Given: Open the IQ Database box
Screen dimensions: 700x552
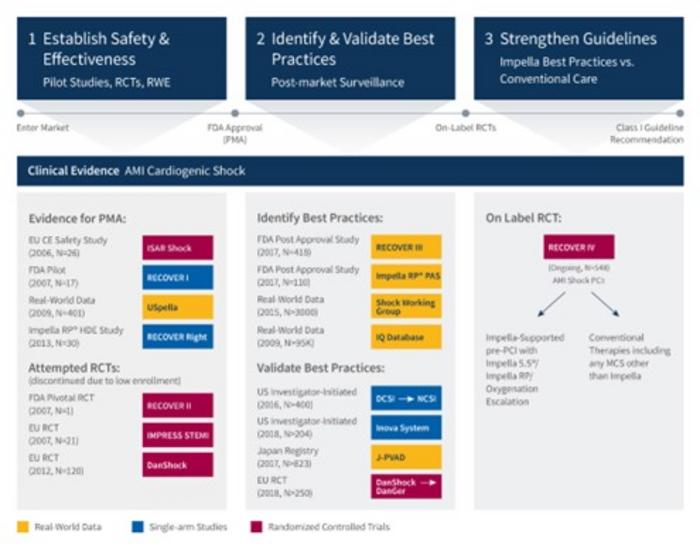Looking at the screenshot, I should point(406,337).
